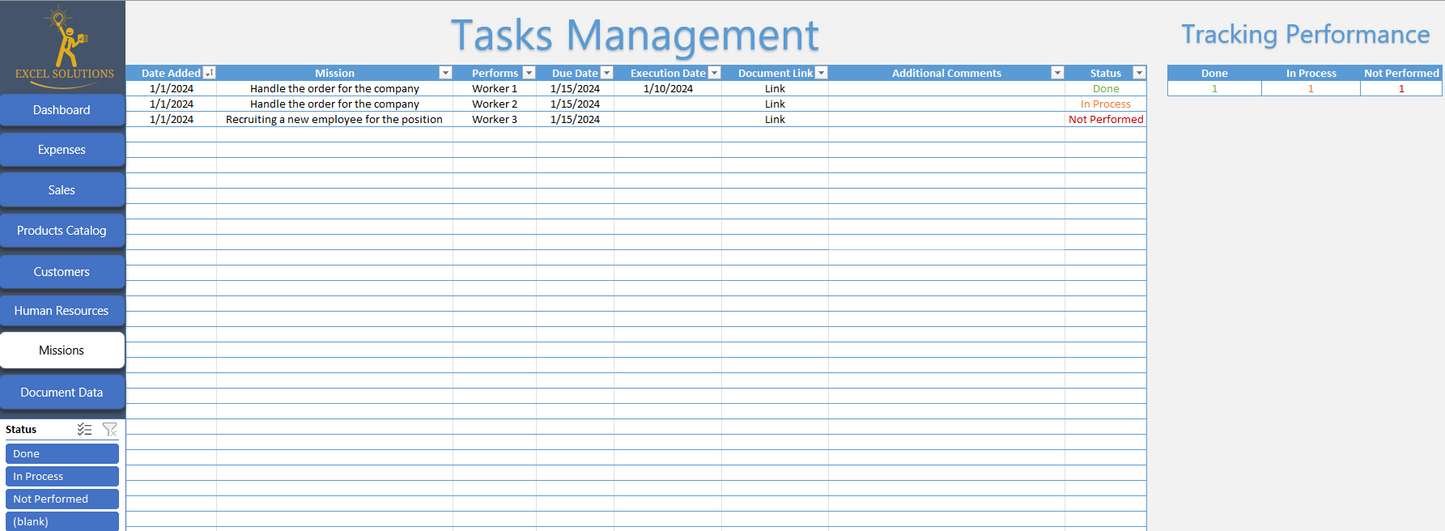Open the Sales section
1445x531 pixels.
coord(62,190)
